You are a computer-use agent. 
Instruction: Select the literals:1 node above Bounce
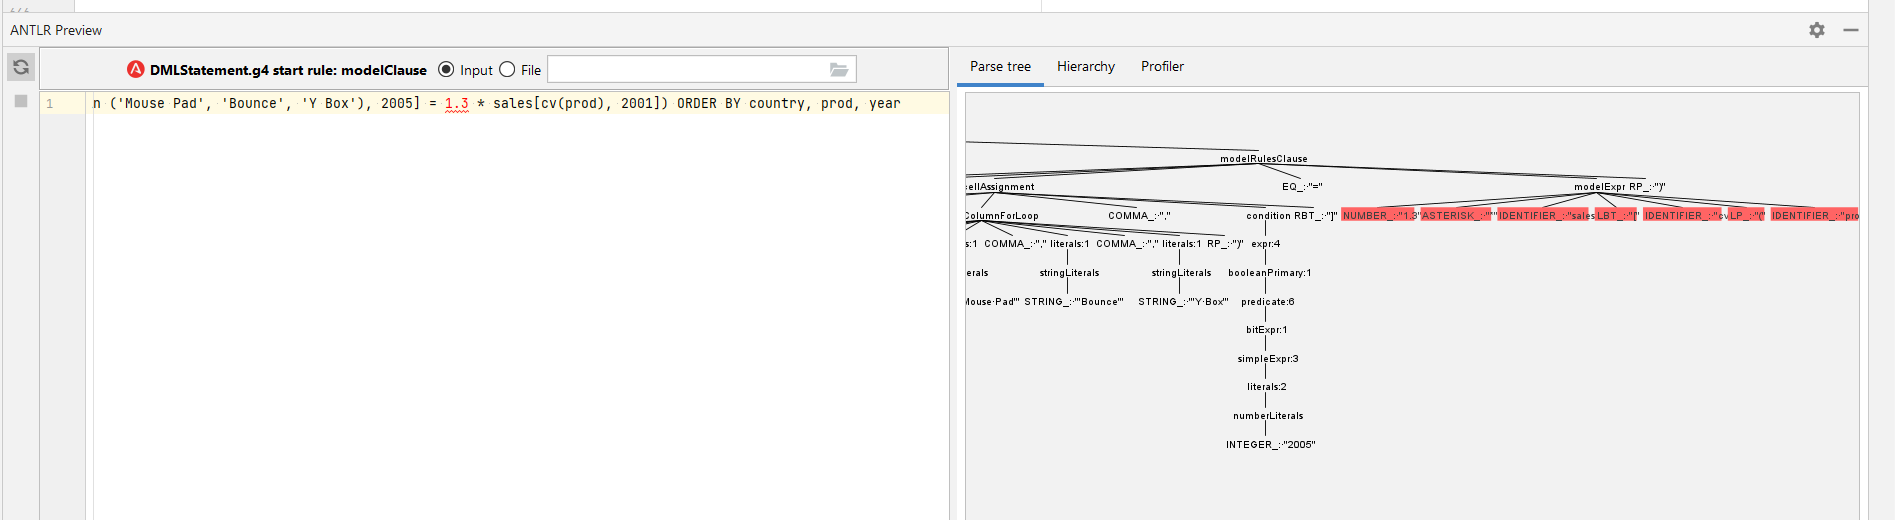pyautogui.click(x=1070, y=244)
